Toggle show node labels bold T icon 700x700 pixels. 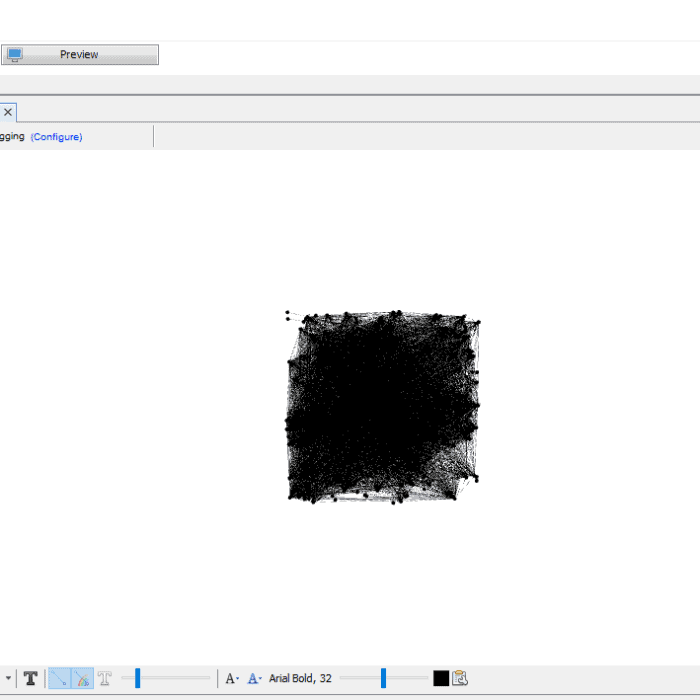pos(30,679)
